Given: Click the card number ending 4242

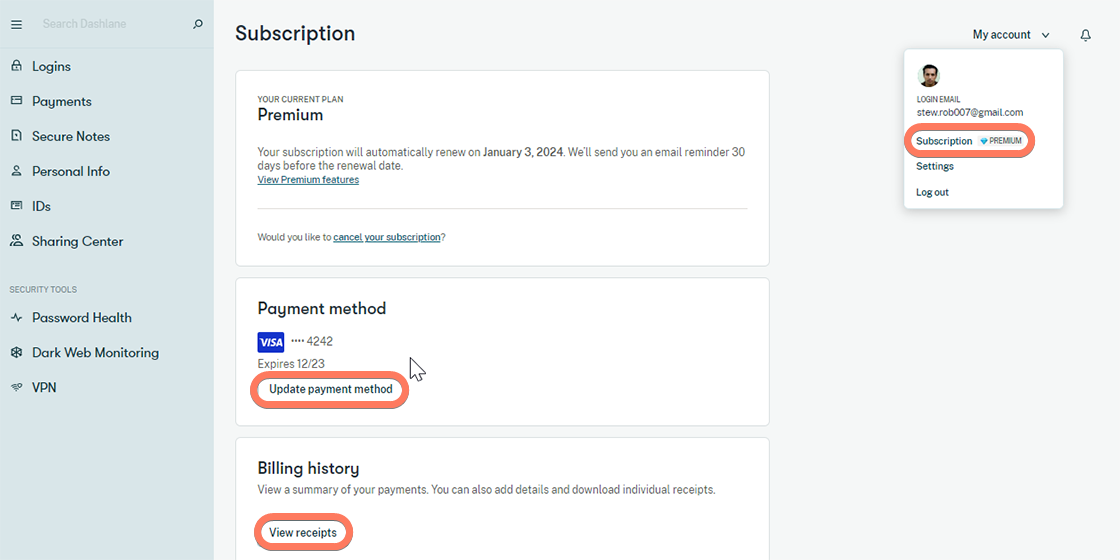Looking at the screenshot, I should 312,341.
